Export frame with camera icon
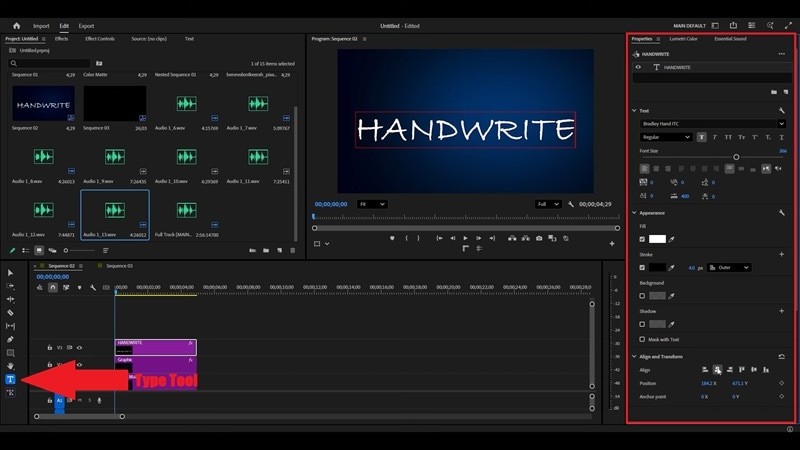 (539, 238)
